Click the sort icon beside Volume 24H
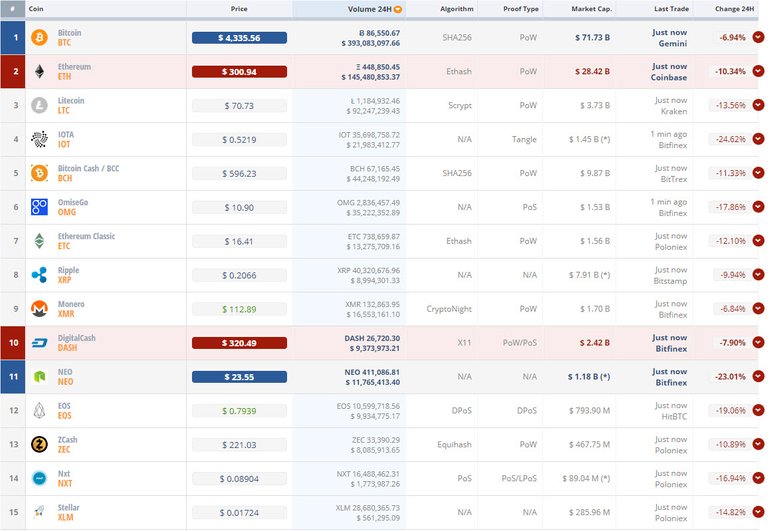Image resolution: width=768 pixels, height=531 pixels. [398, 9]
